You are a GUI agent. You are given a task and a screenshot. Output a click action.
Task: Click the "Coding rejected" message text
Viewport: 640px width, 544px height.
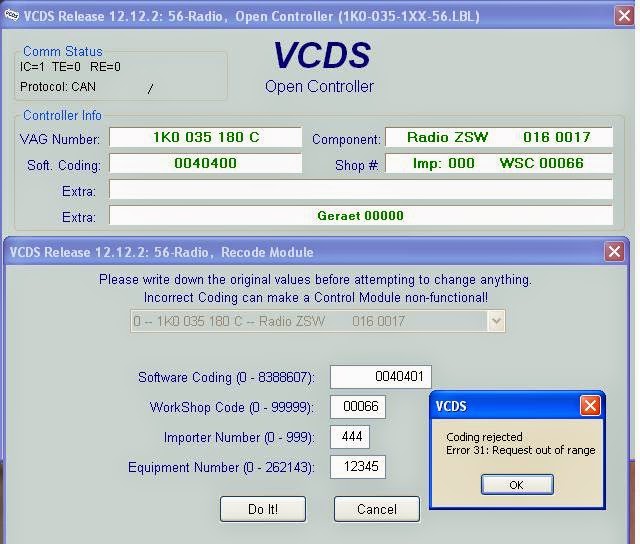point(484,437)
